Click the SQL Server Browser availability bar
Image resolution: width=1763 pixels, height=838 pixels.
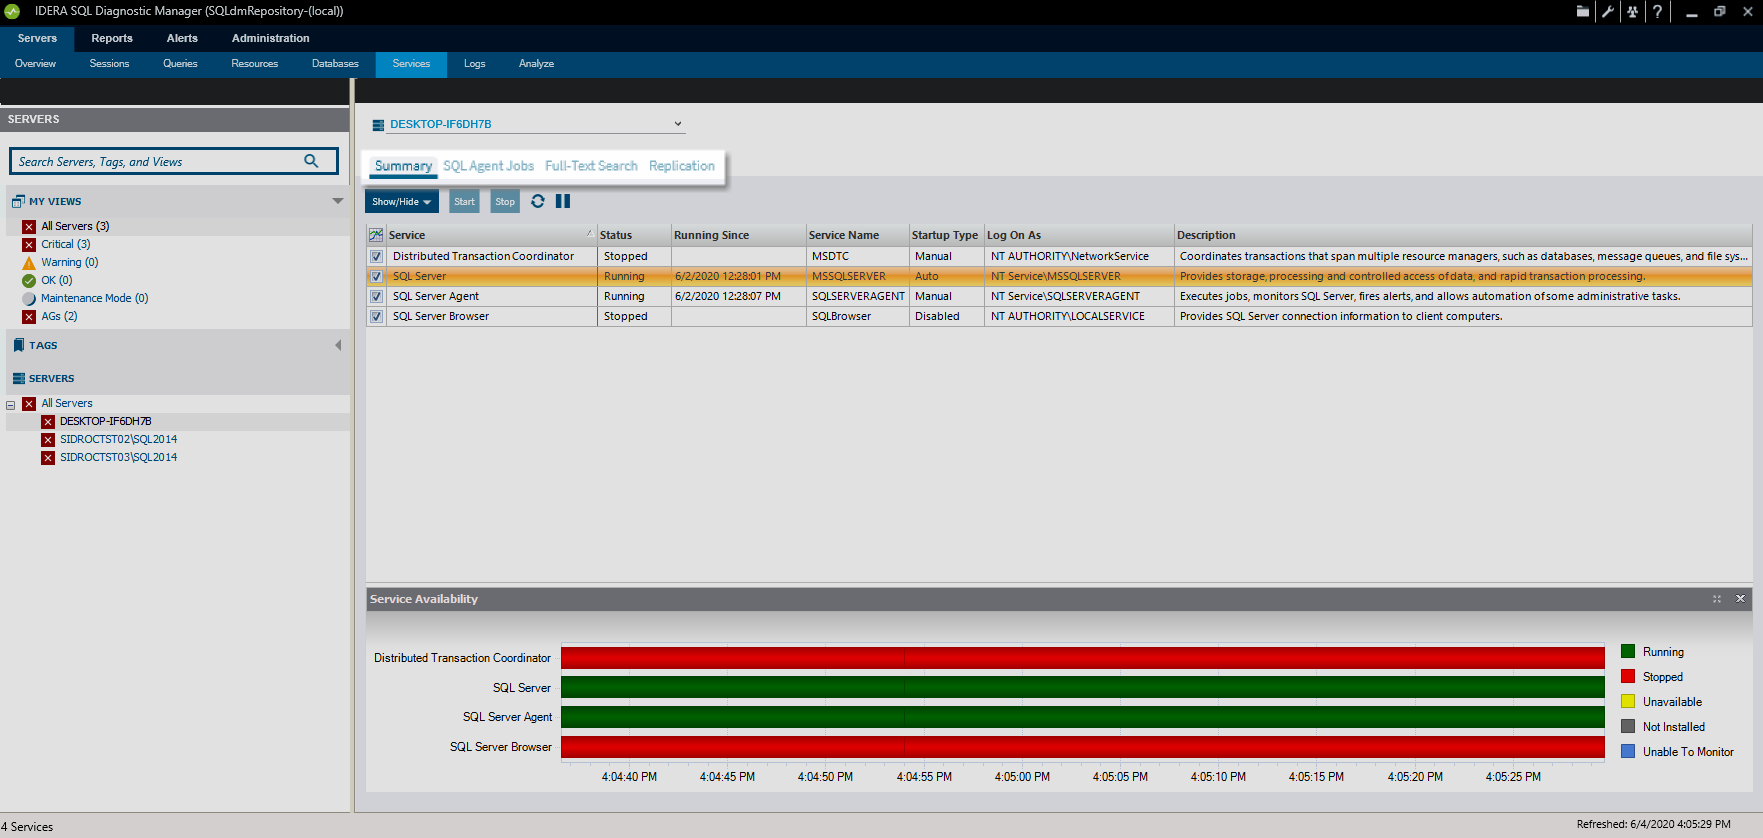[x=1083, y=747]
